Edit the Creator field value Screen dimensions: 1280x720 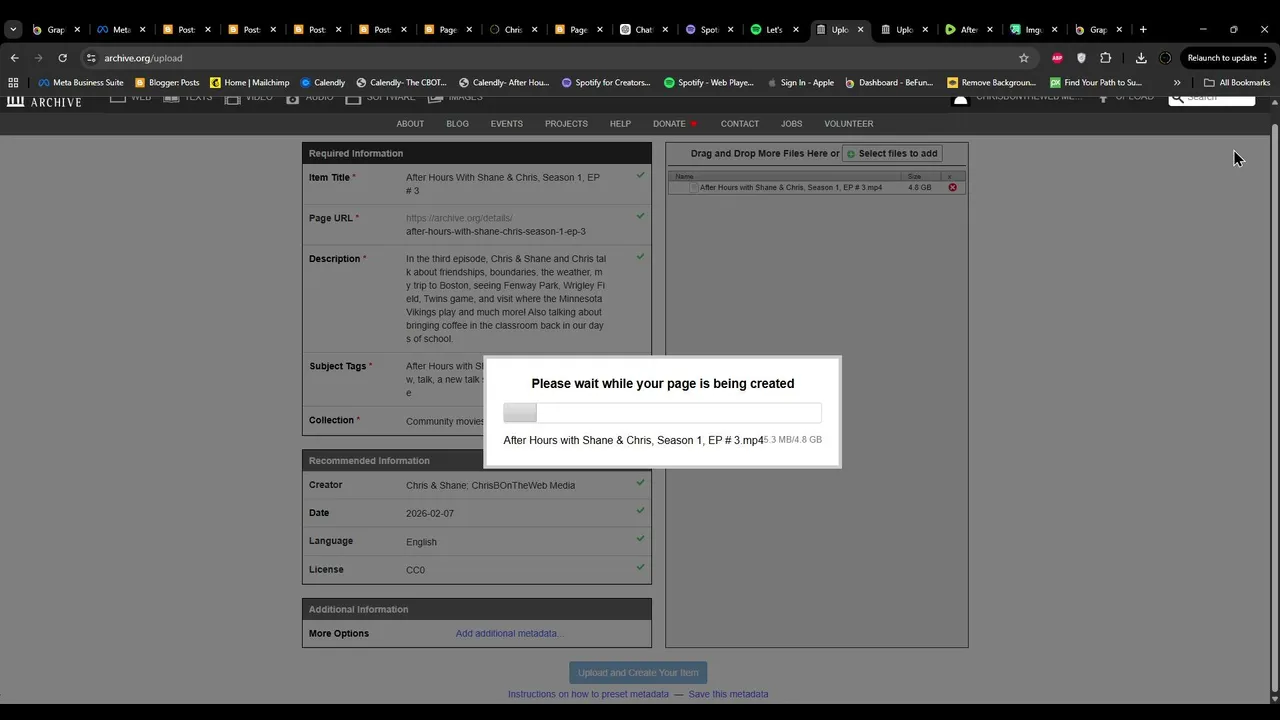(490, 485)
